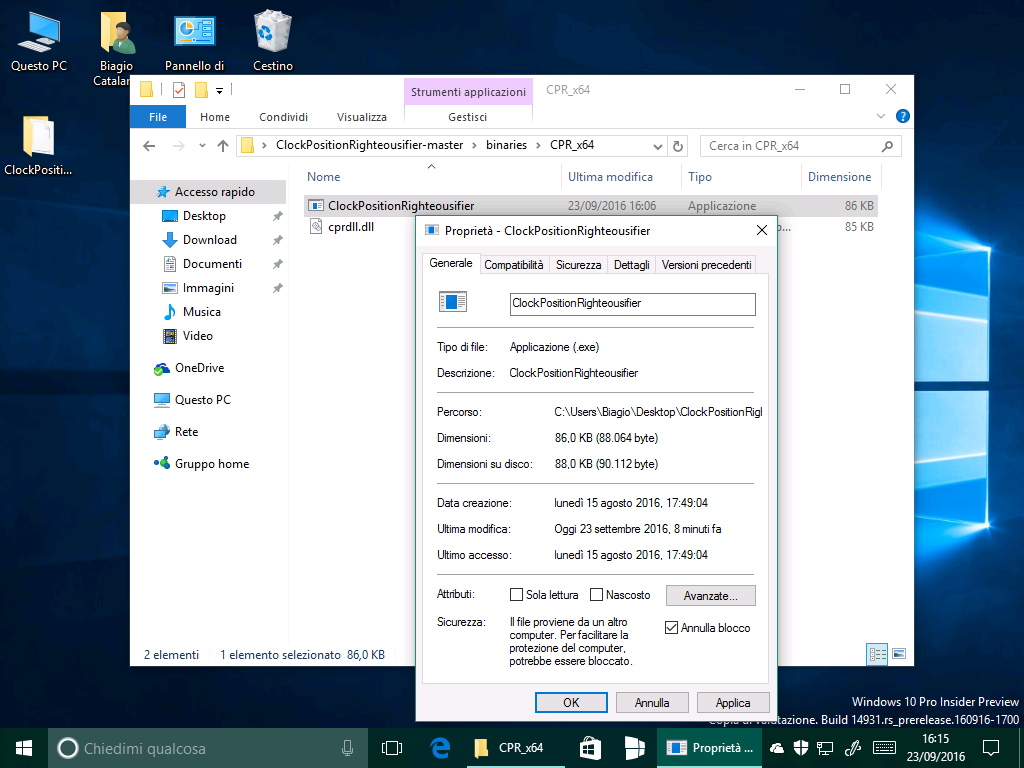Switch to Dettagli tab
The height and width of the screenshot is (768, 1024).
click(632, 264)
